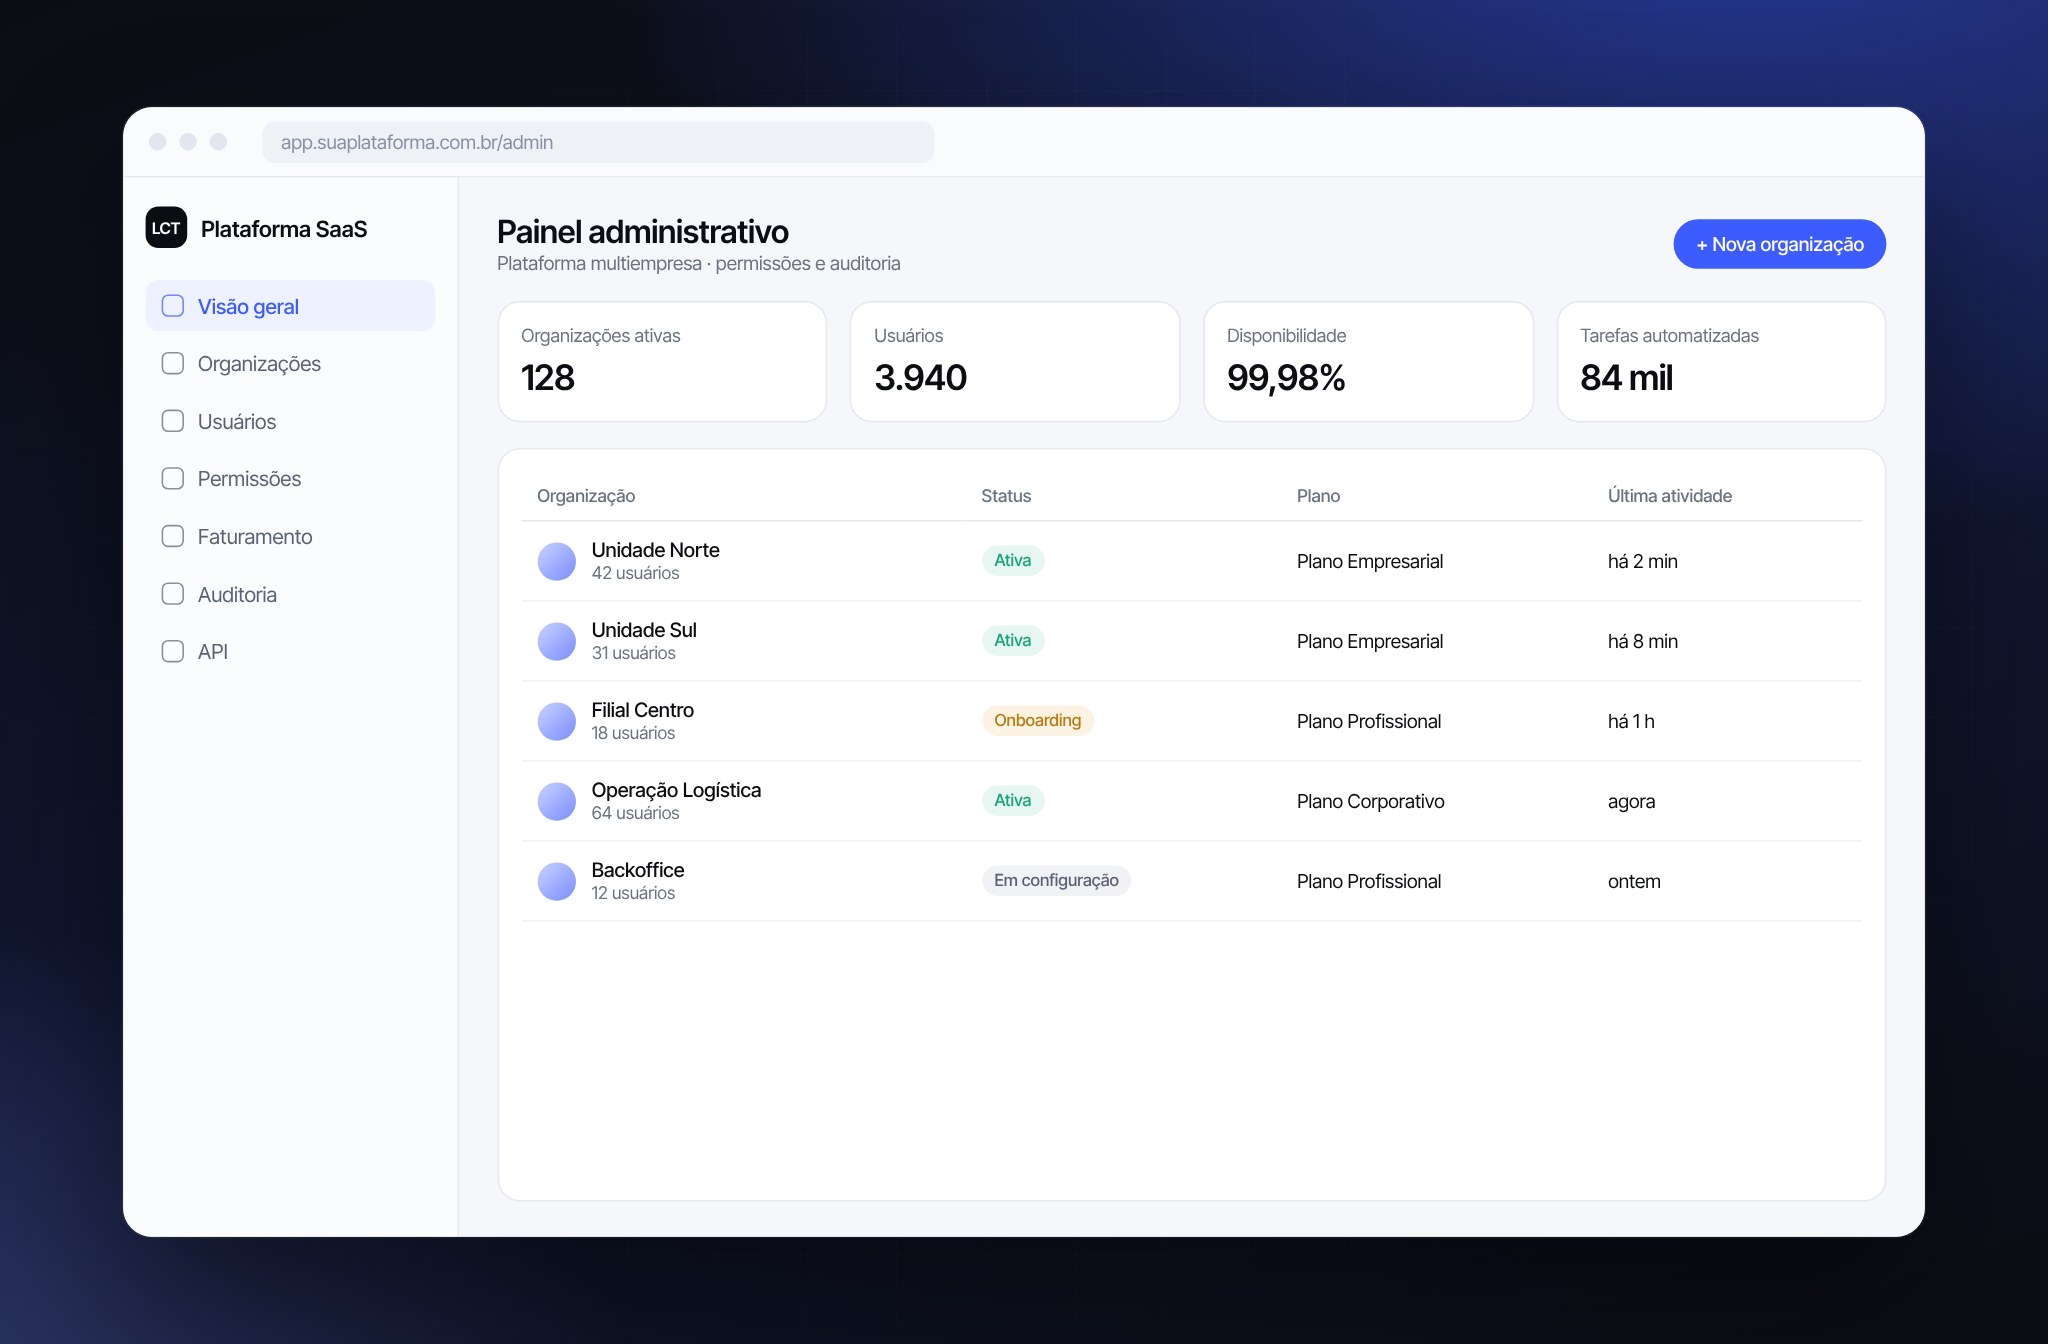
Task: Click the Ativa badge for Unidade Sul
Action: pyautogui.click(x=1013, y=641)
